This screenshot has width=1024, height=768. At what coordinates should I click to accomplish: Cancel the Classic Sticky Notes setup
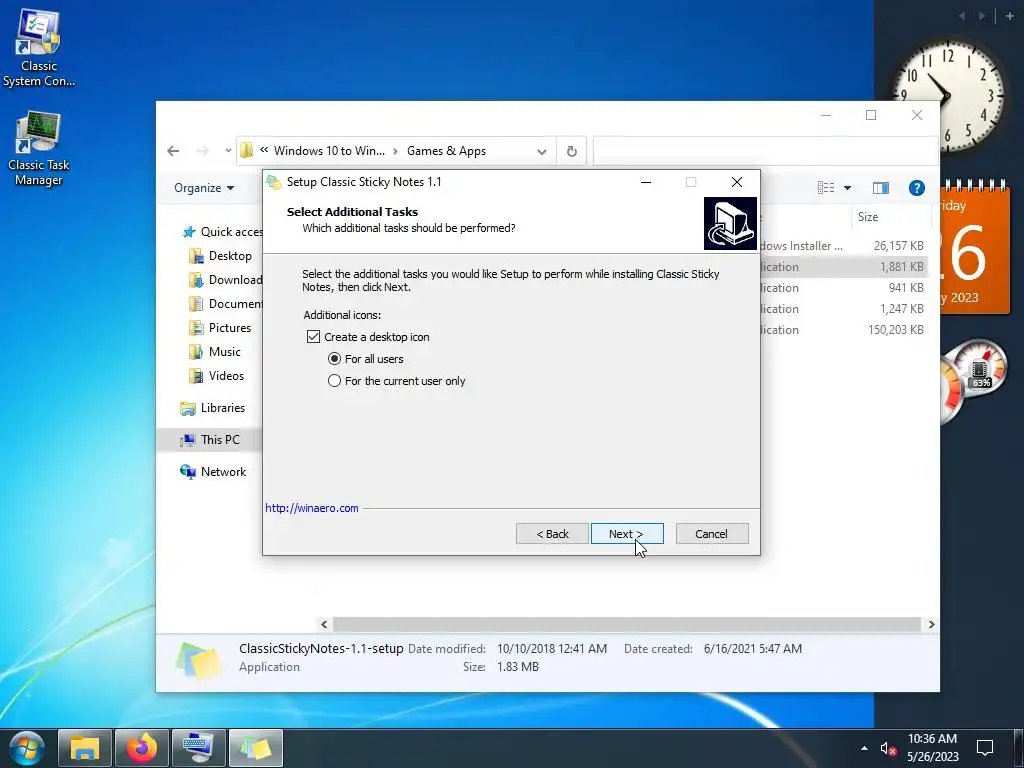pyautogui.click(x=712, y=534)
